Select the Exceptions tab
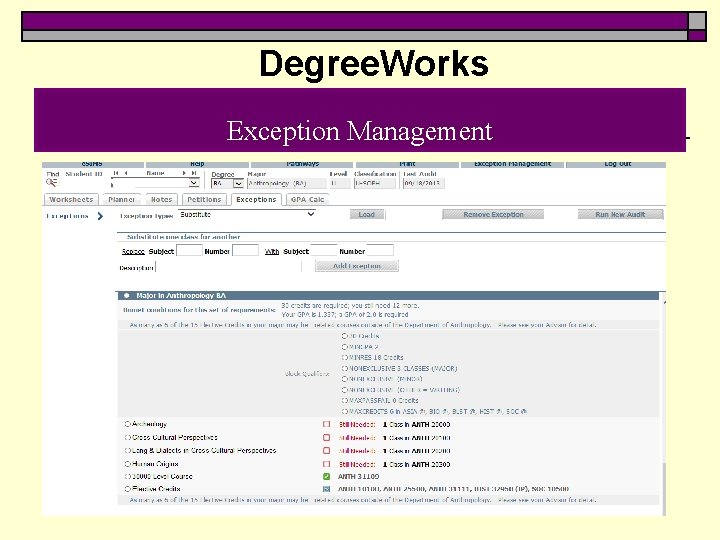720x540 pixels. [x=256, y=199]
